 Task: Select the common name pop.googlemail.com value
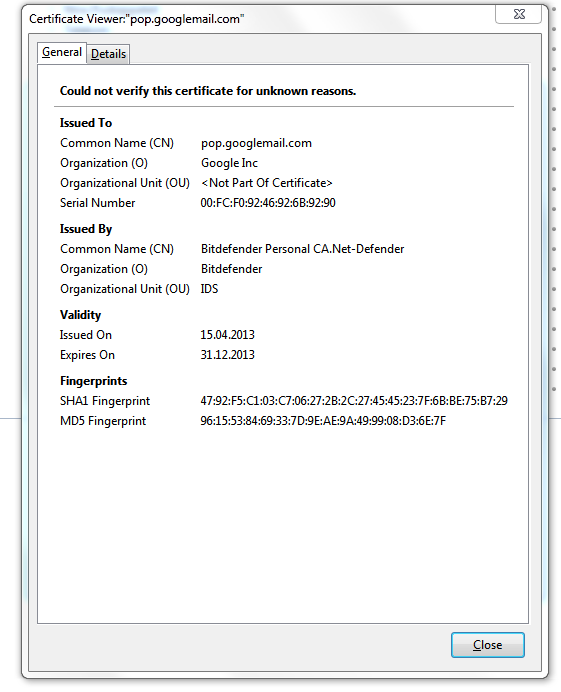(256, 143)
